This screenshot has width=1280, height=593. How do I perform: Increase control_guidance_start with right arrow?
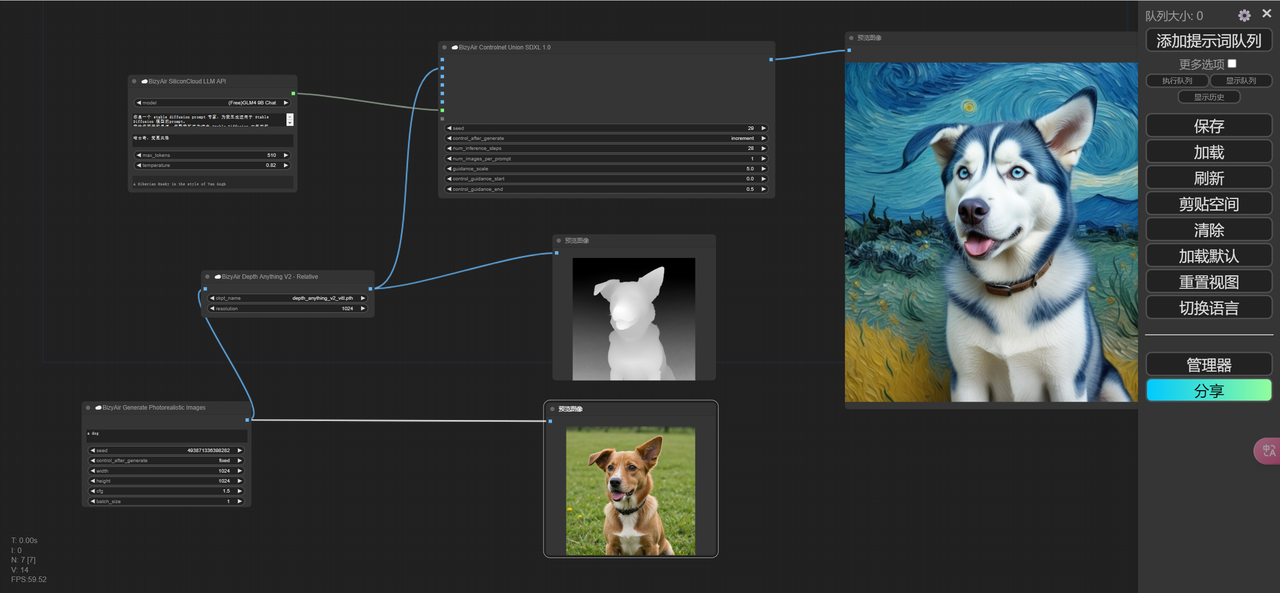[x=765, y=179]
